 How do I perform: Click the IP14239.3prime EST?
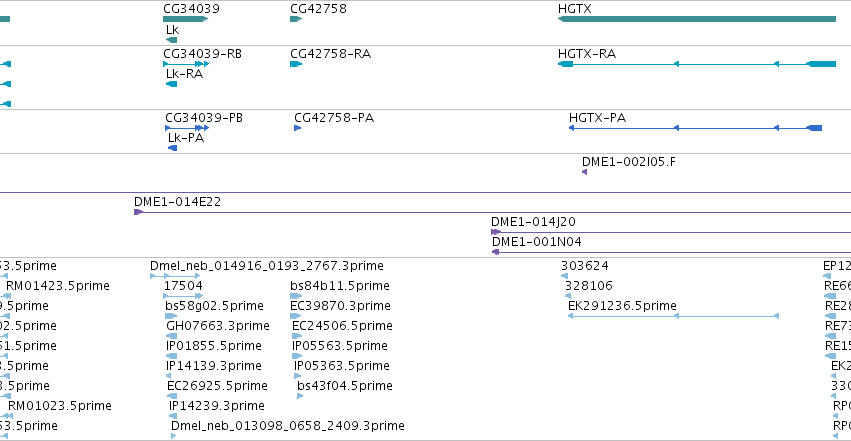(217, 406)
